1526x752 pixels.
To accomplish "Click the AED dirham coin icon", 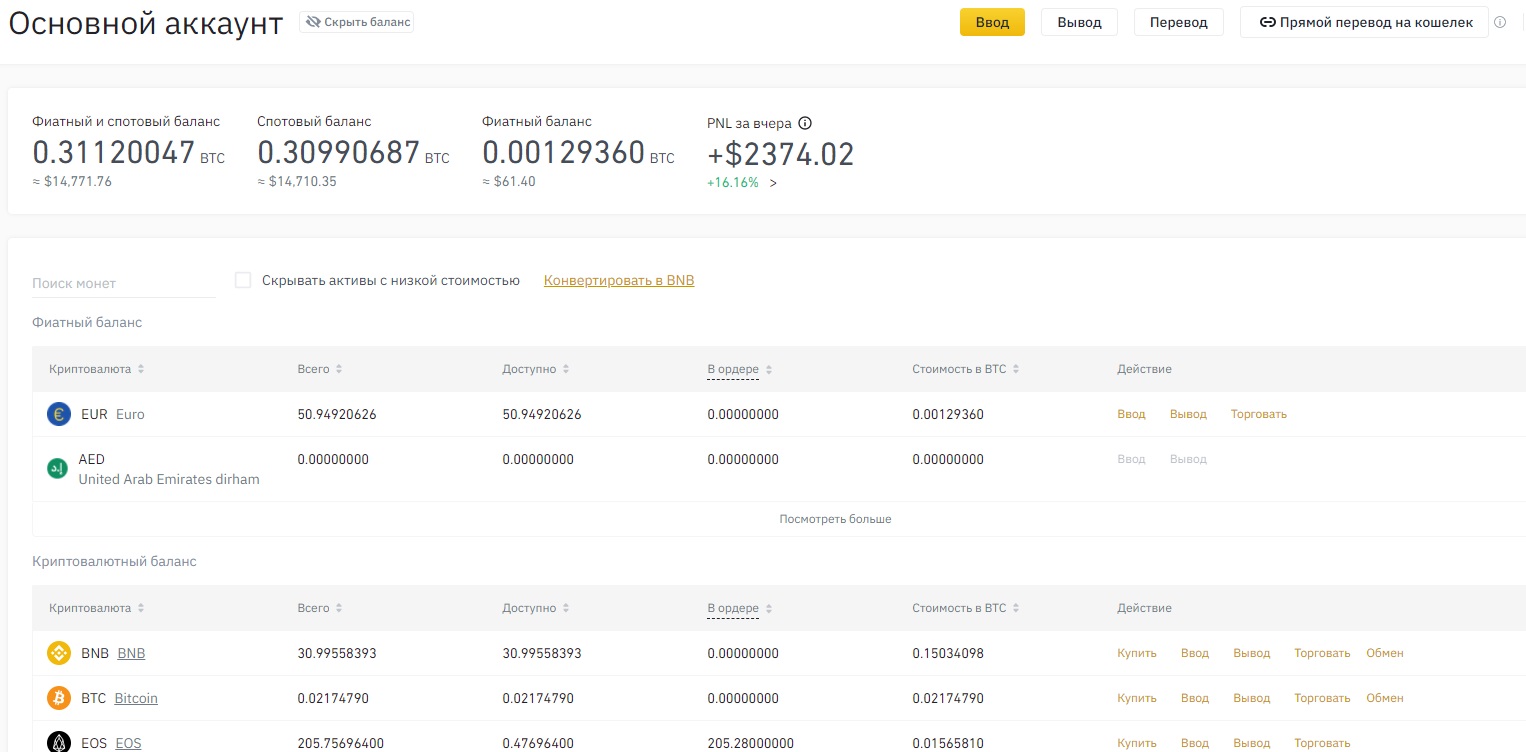I will [x=59, y=468].
